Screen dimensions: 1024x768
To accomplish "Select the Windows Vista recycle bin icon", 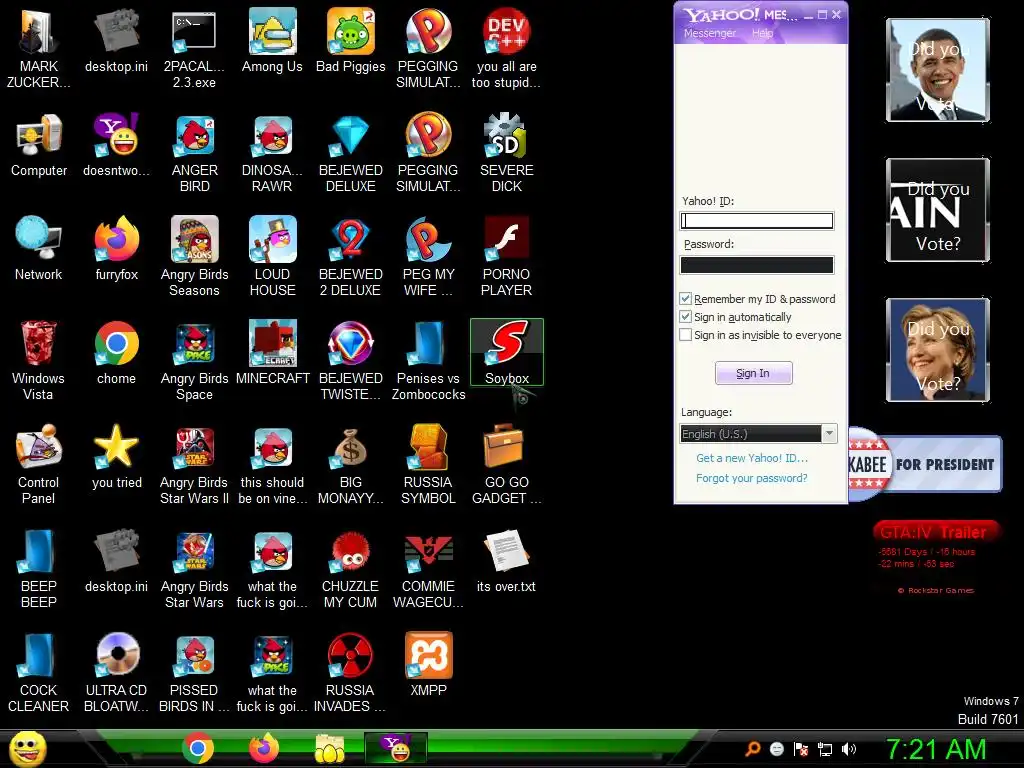I will [39, 360].
